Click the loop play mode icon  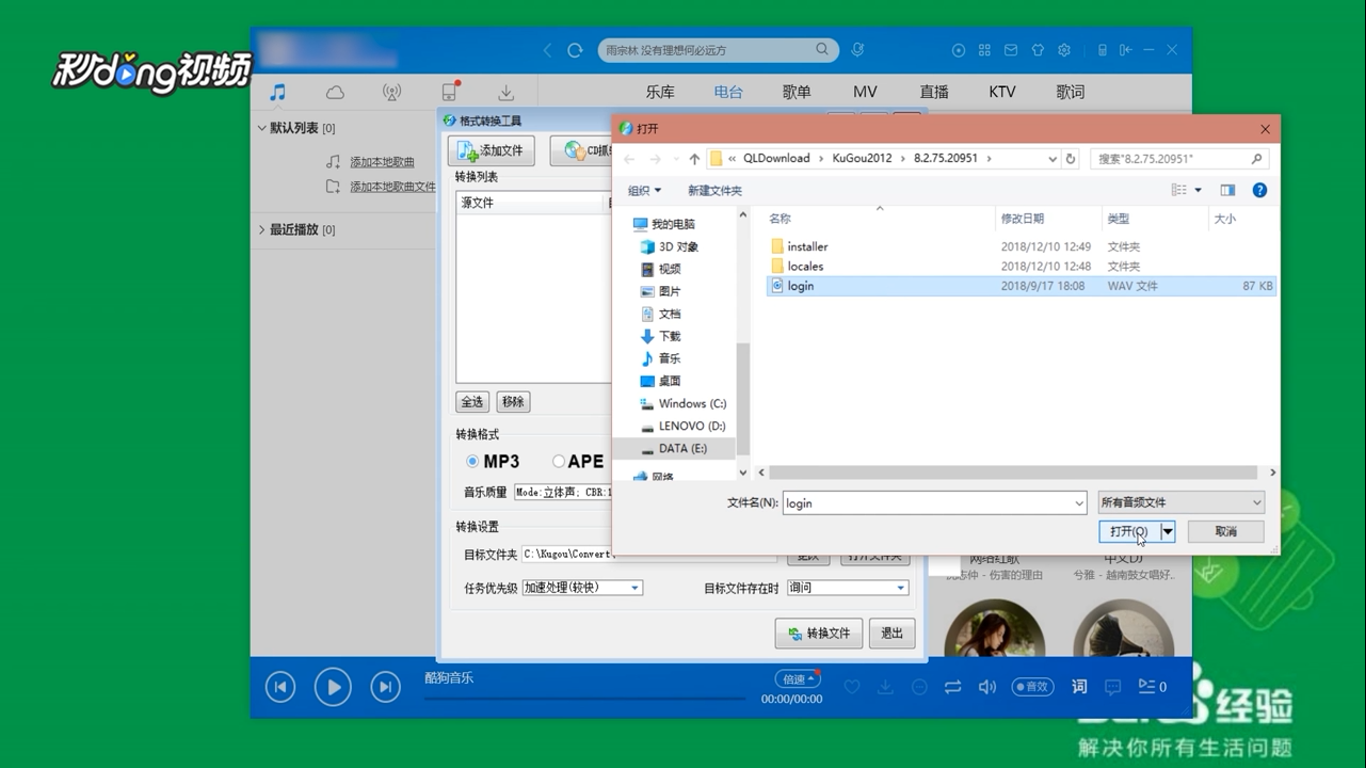[x=952, y=687]
